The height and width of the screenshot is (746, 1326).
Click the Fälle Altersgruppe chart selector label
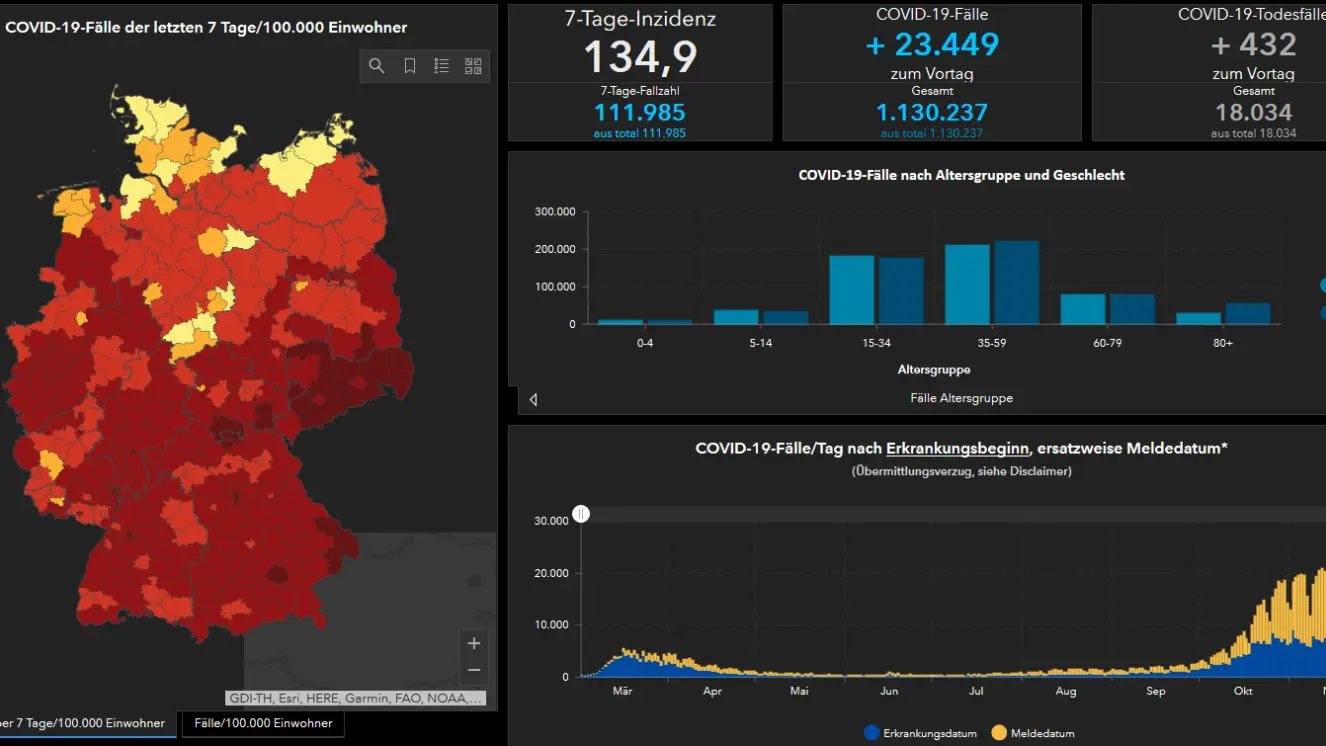[961, 398]
